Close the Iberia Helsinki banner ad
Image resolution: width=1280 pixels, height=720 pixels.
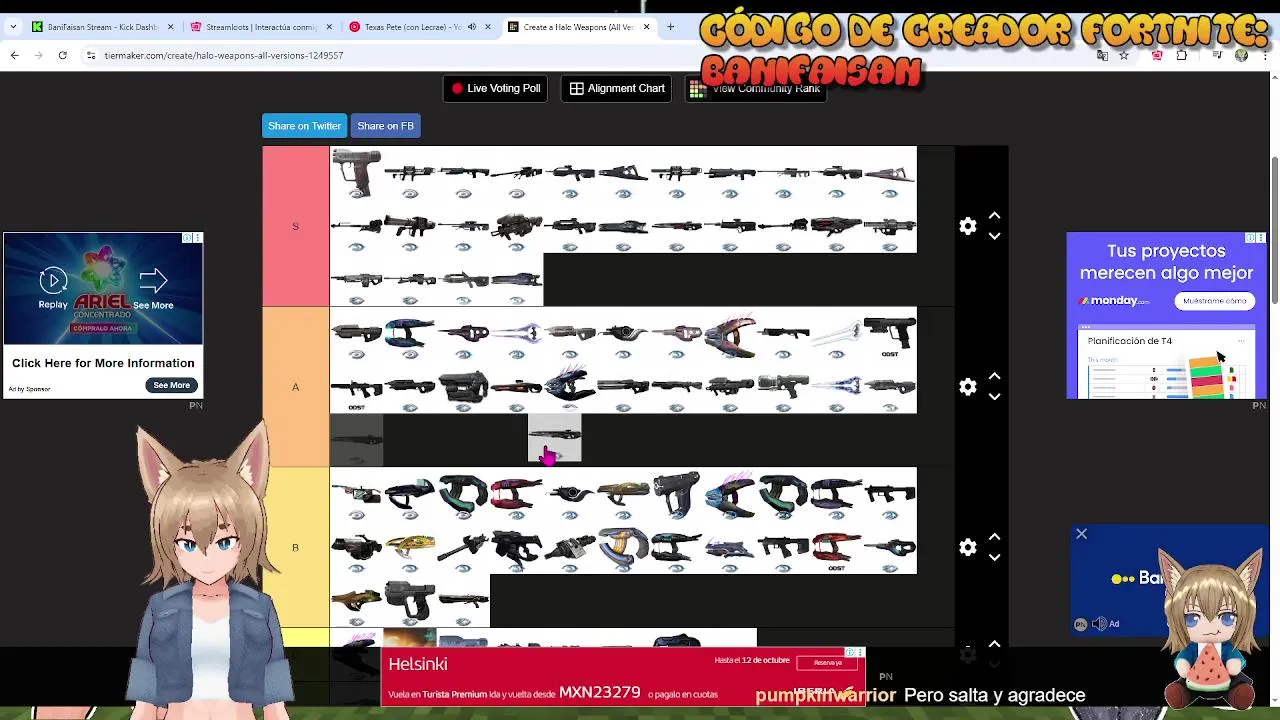tap(860, 652)
